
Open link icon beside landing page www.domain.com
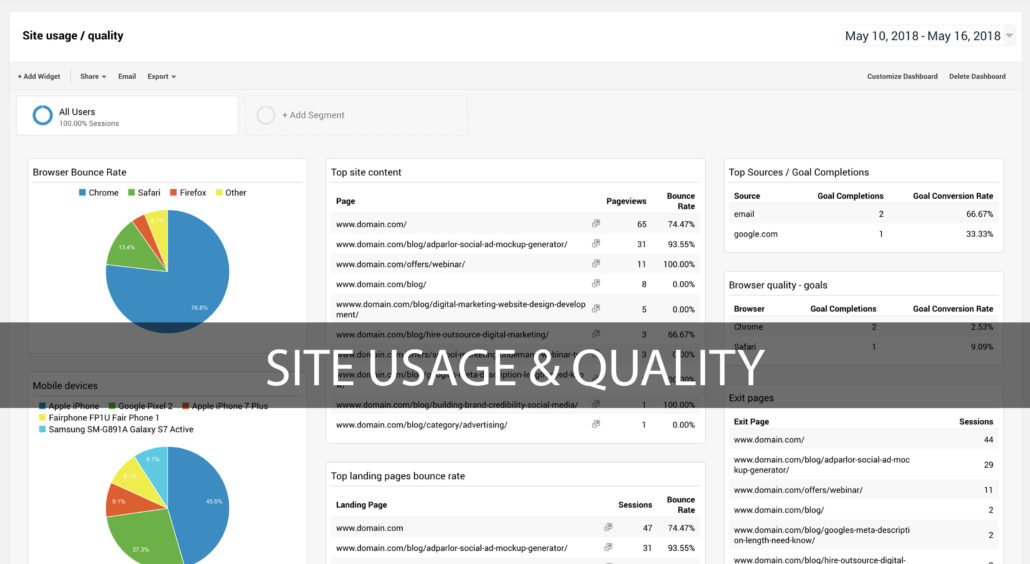[608, 527]
